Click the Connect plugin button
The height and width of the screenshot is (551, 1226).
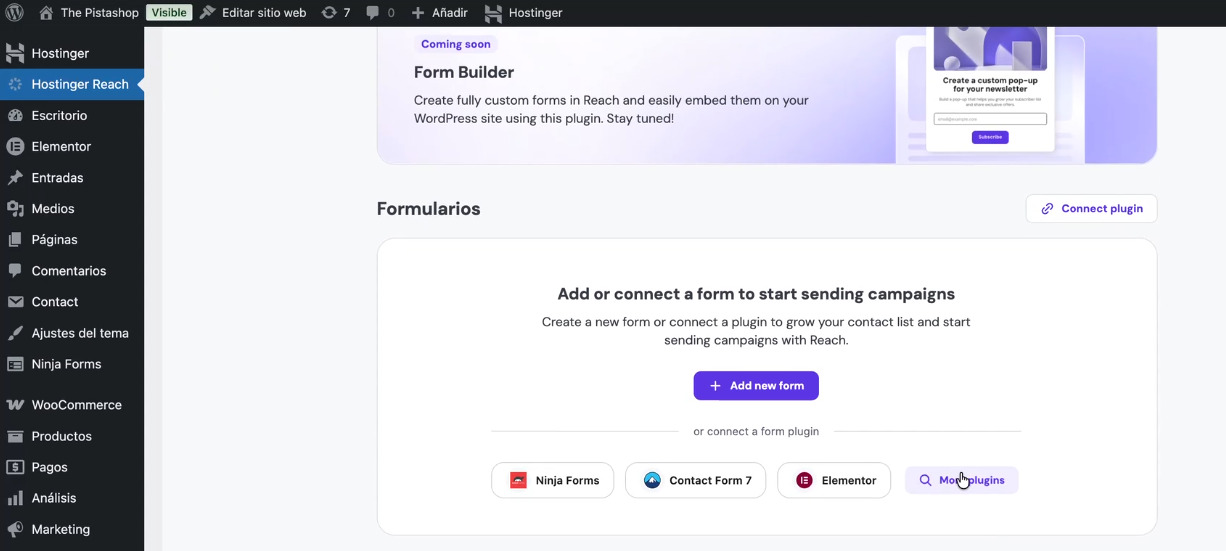pos(1091,209)
